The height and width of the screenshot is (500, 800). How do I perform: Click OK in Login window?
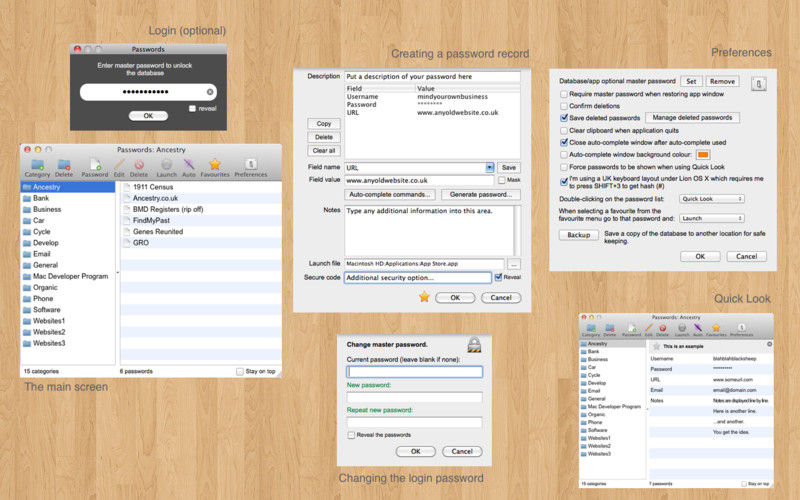point(148,116)
